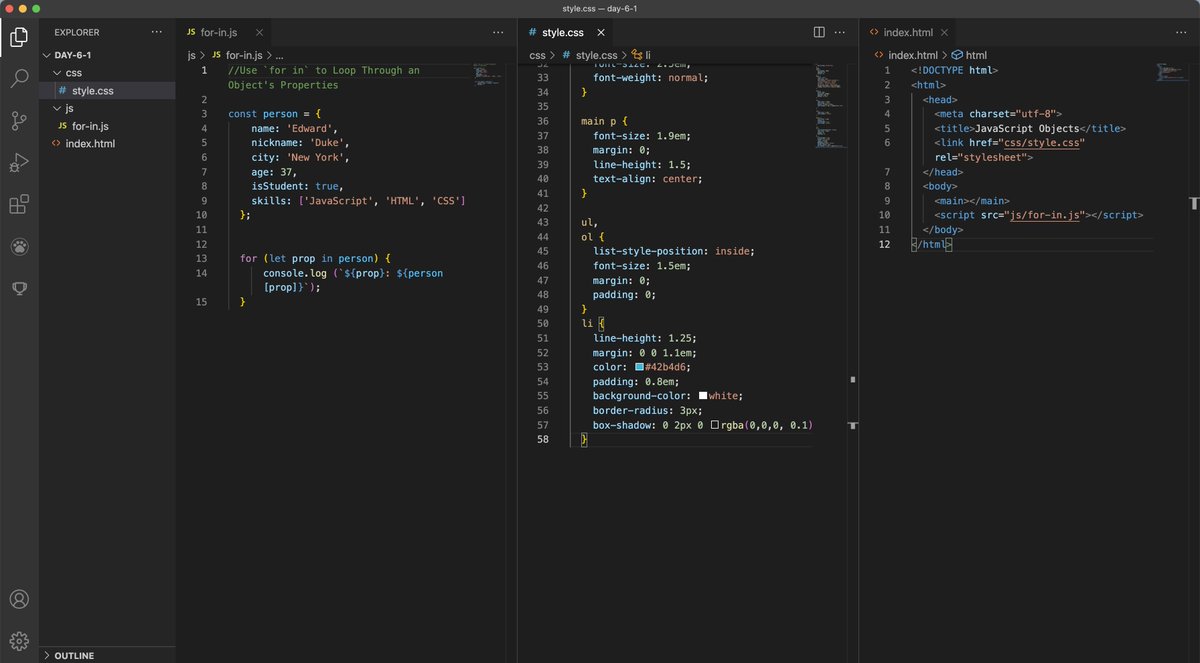Click the 'list-style-position: inside;' line
The width and height of the screenshot is (1200, 663).
[x=673, y=251]
